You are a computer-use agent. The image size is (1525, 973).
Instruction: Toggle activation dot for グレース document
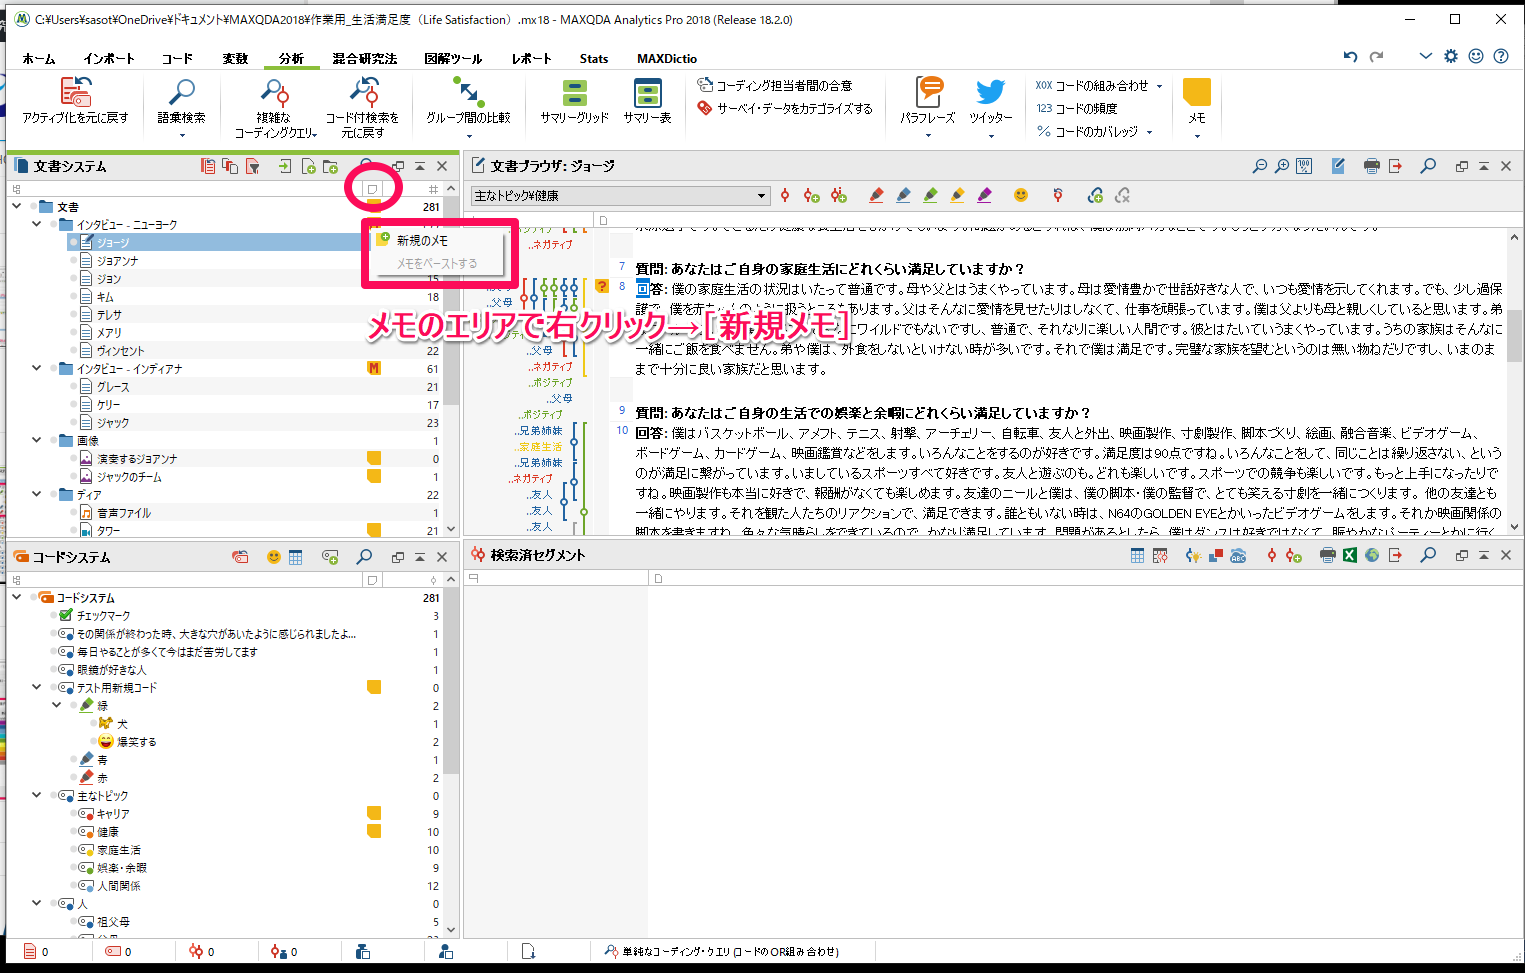[x=73, y=386]
